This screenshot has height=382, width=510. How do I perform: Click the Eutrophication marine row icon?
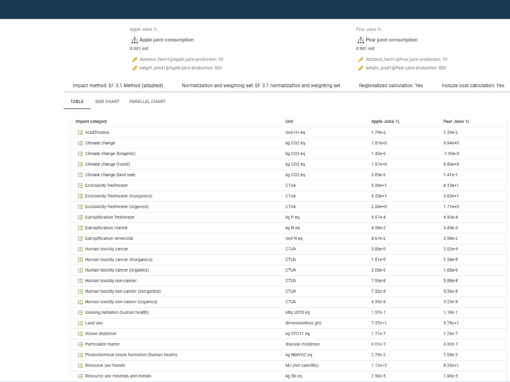(80, 228)
